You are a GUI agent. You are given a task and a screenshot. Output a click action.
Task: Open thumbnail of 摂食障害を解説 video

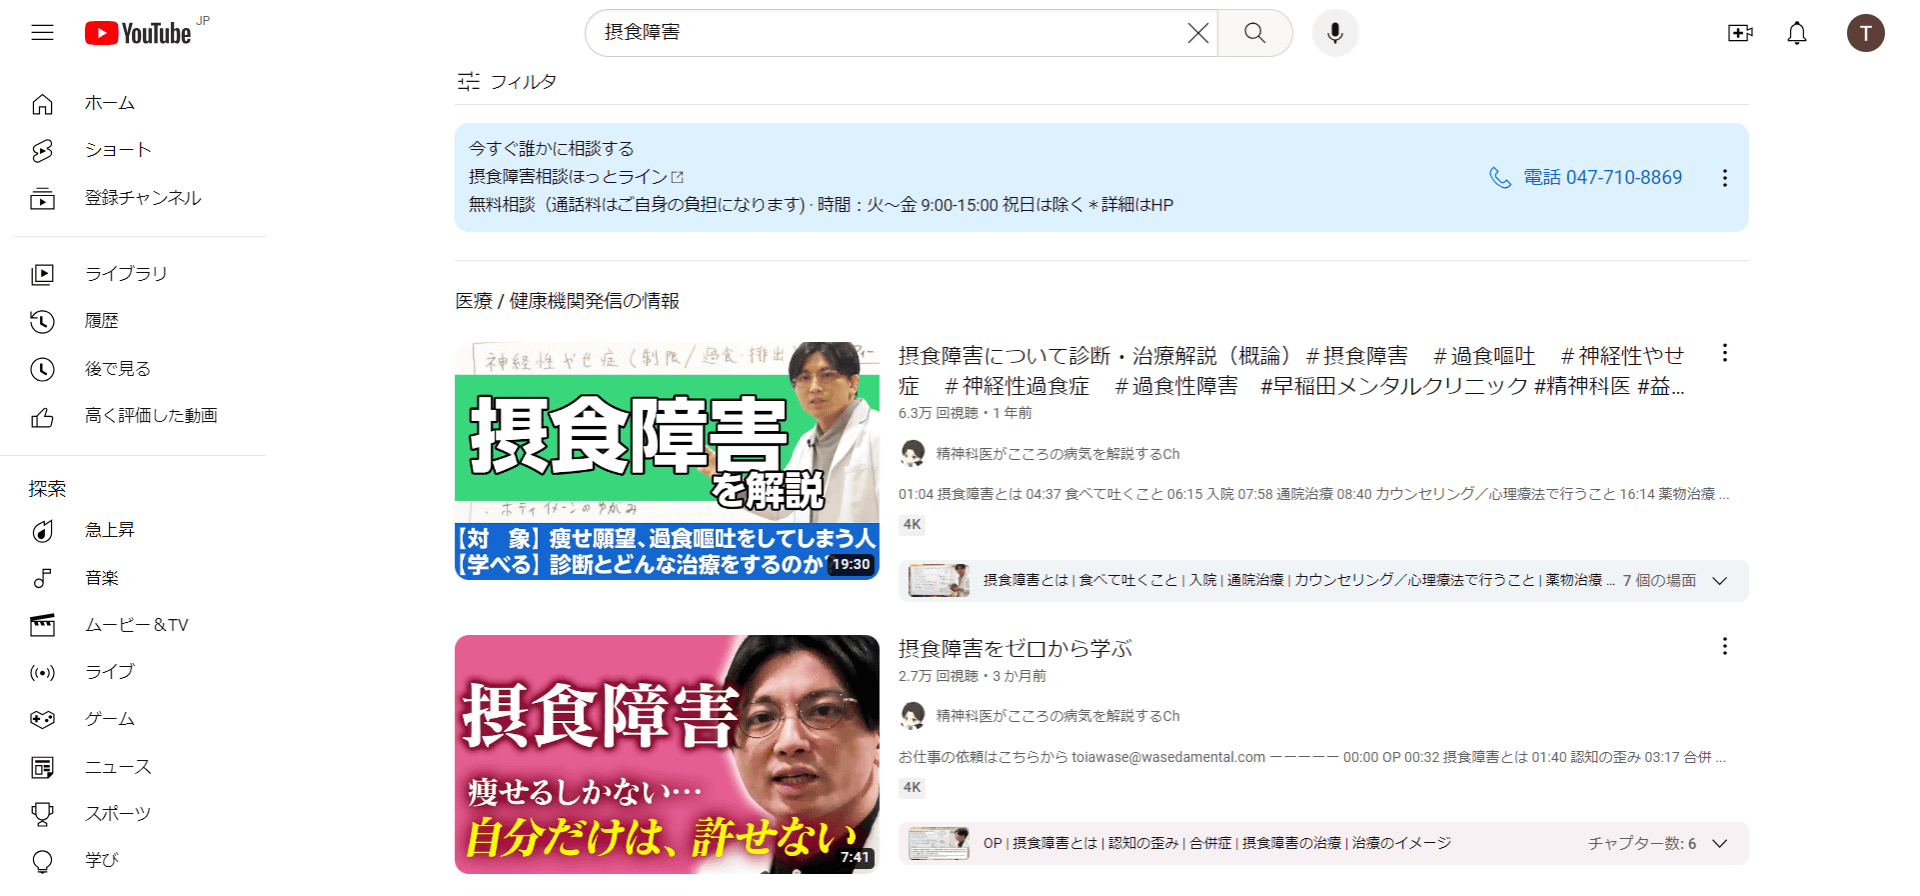[667, 461]
